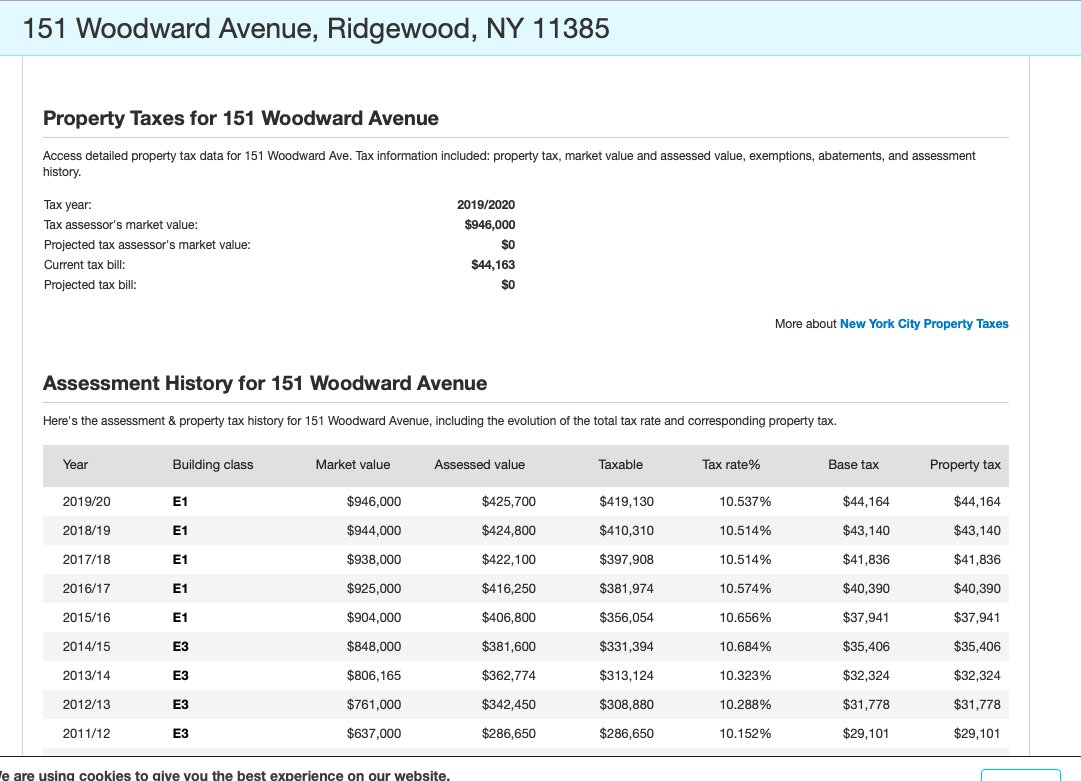Click the Taxable column header

[620, 464]
